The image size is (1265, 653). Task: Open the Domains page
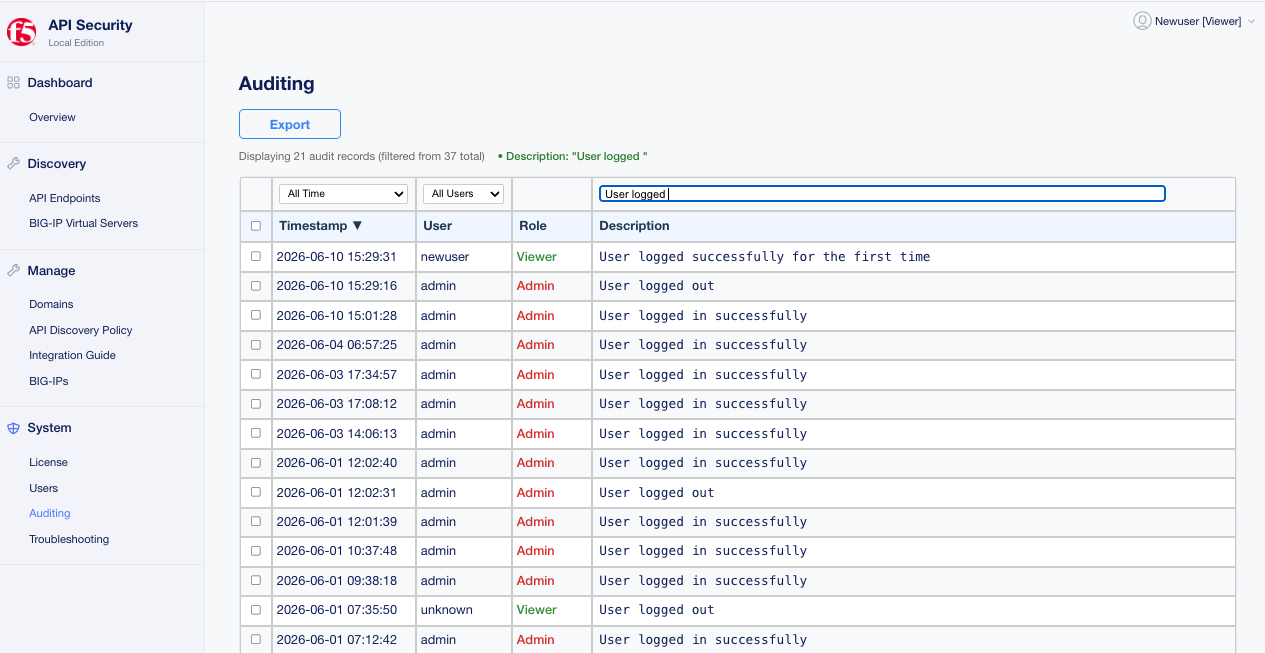click(51, 304)
